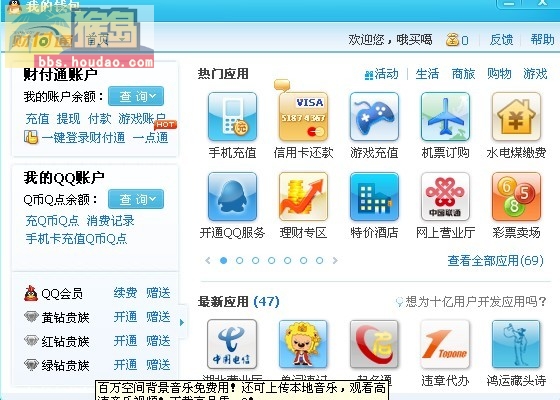560x400 pixels.
Task: Open the 彩票卖场 lottery balls icon
Action: (x=516, y=196)
